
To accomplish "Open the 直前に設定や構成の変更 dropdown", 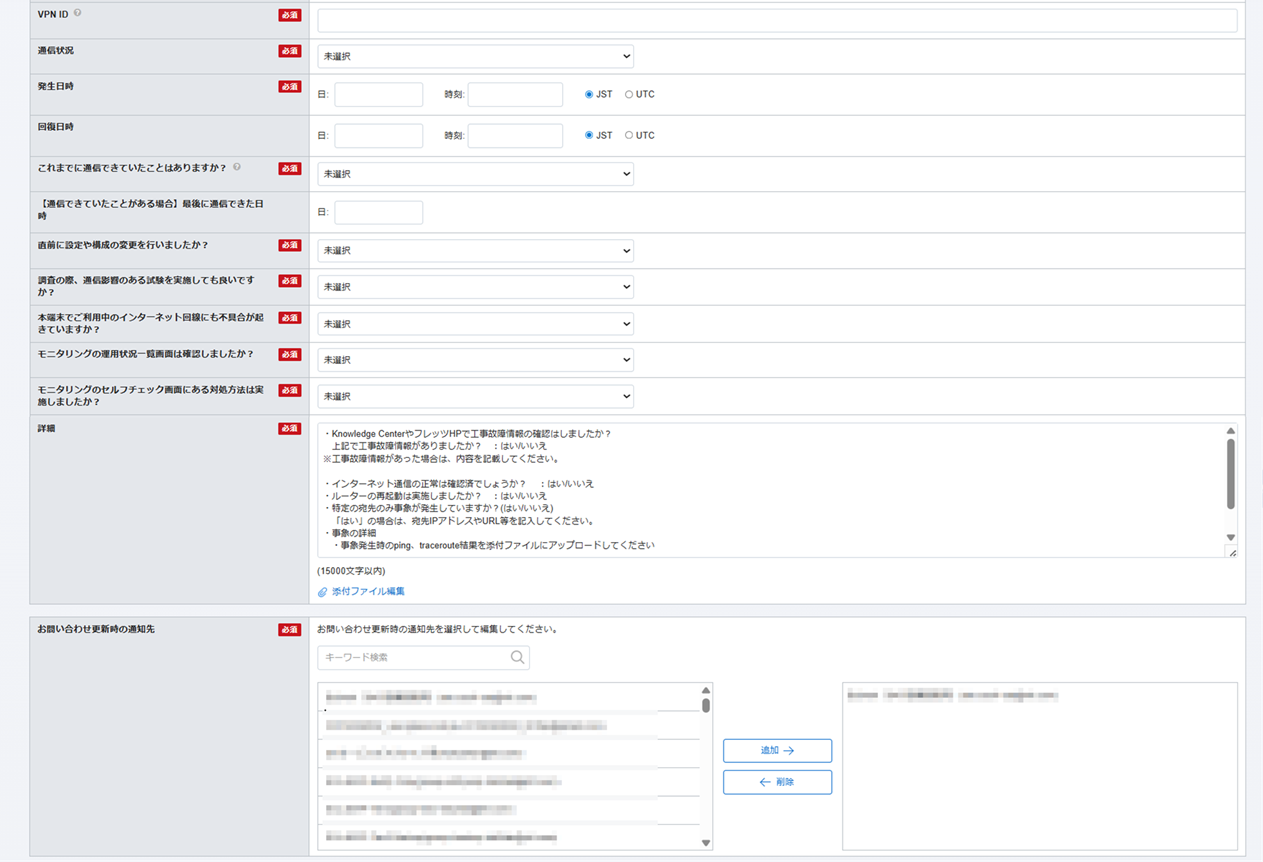I will tap(475, 251).
